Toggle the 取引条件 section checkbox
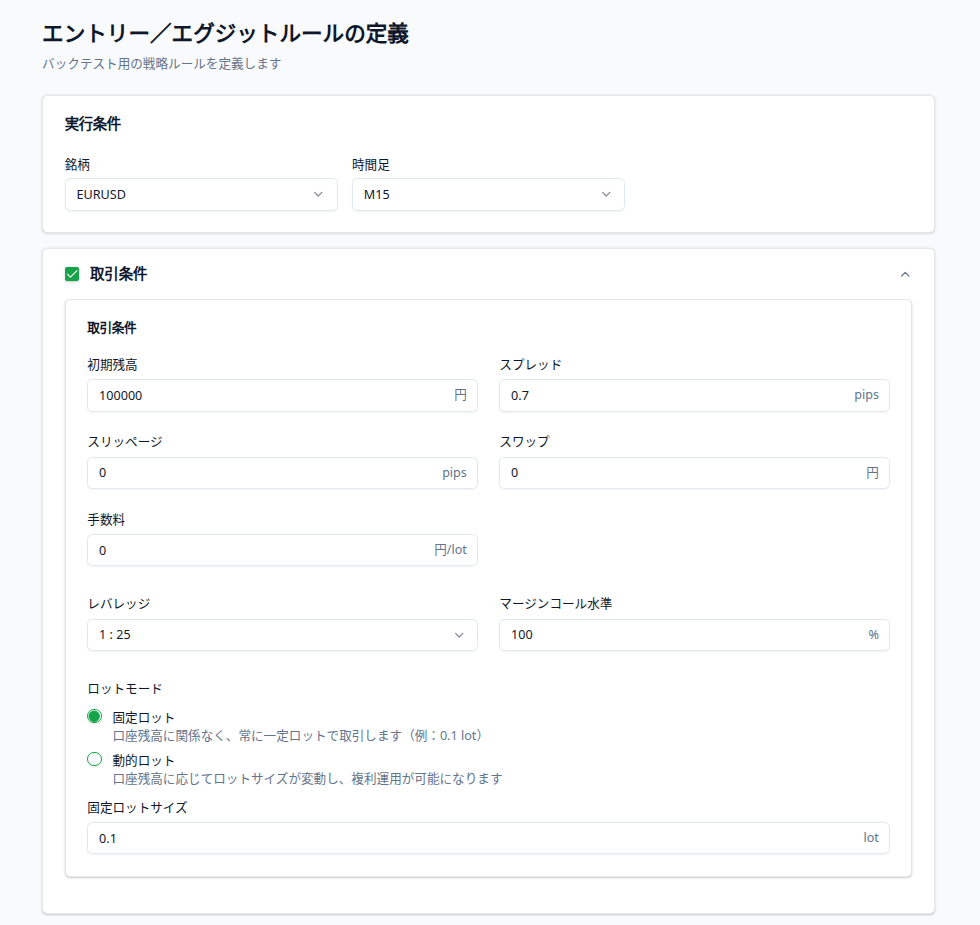The height and width of the screenshot is (925, 980). 72,274
